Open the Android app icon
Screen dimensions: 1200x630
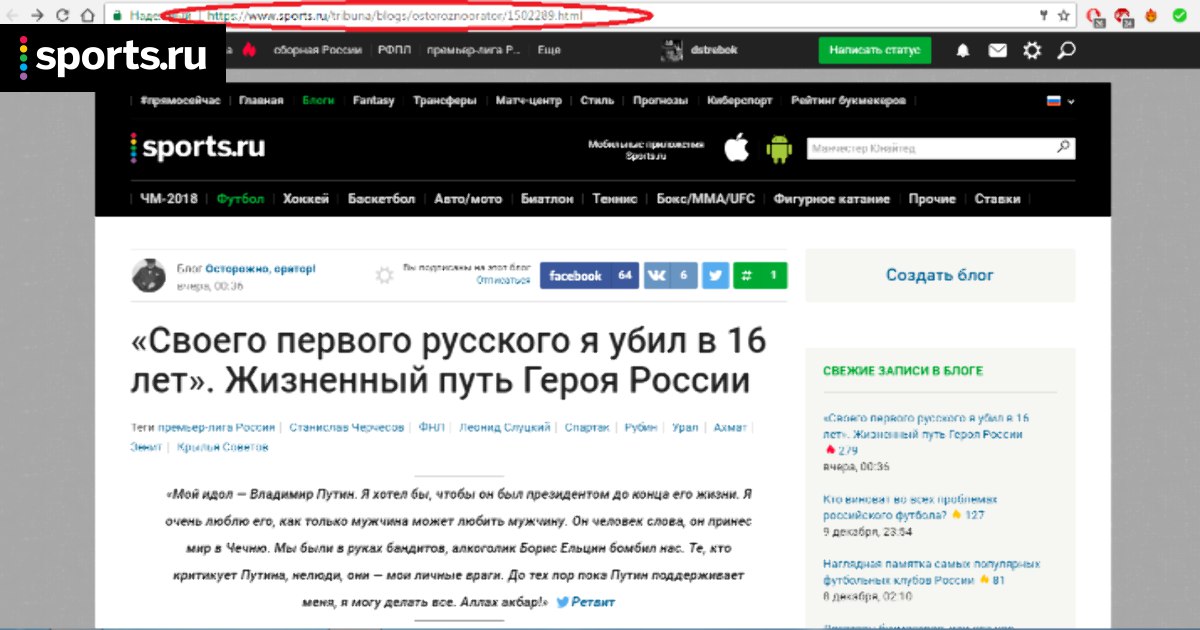[x=779, y=149]
